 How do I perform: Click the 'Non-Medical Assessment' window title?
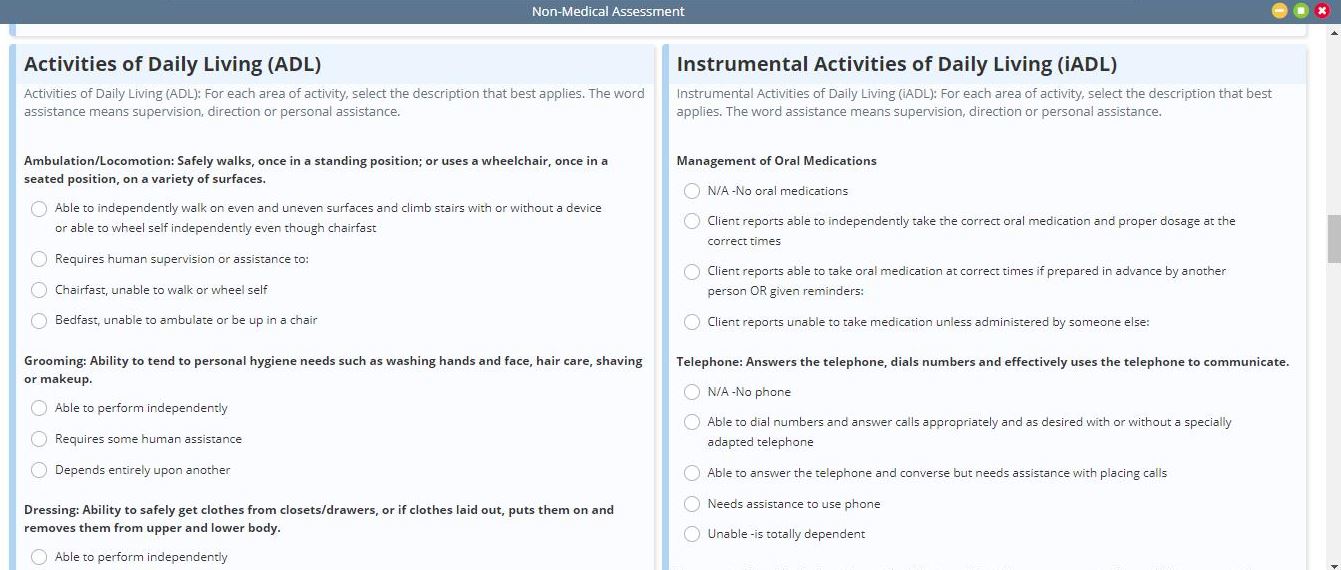[608, 11]
